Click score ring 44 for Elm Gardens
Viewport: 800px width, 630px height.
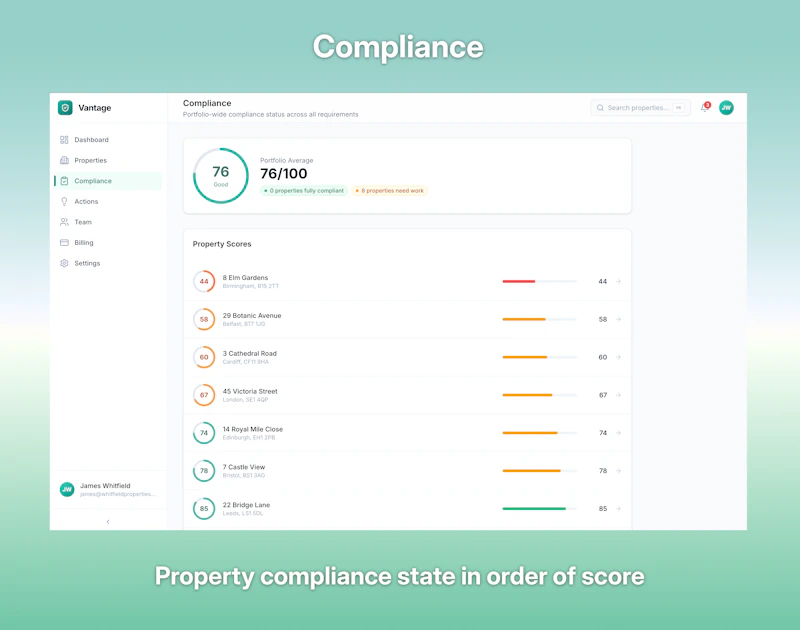pyautogui.click(x=204, y=282)
